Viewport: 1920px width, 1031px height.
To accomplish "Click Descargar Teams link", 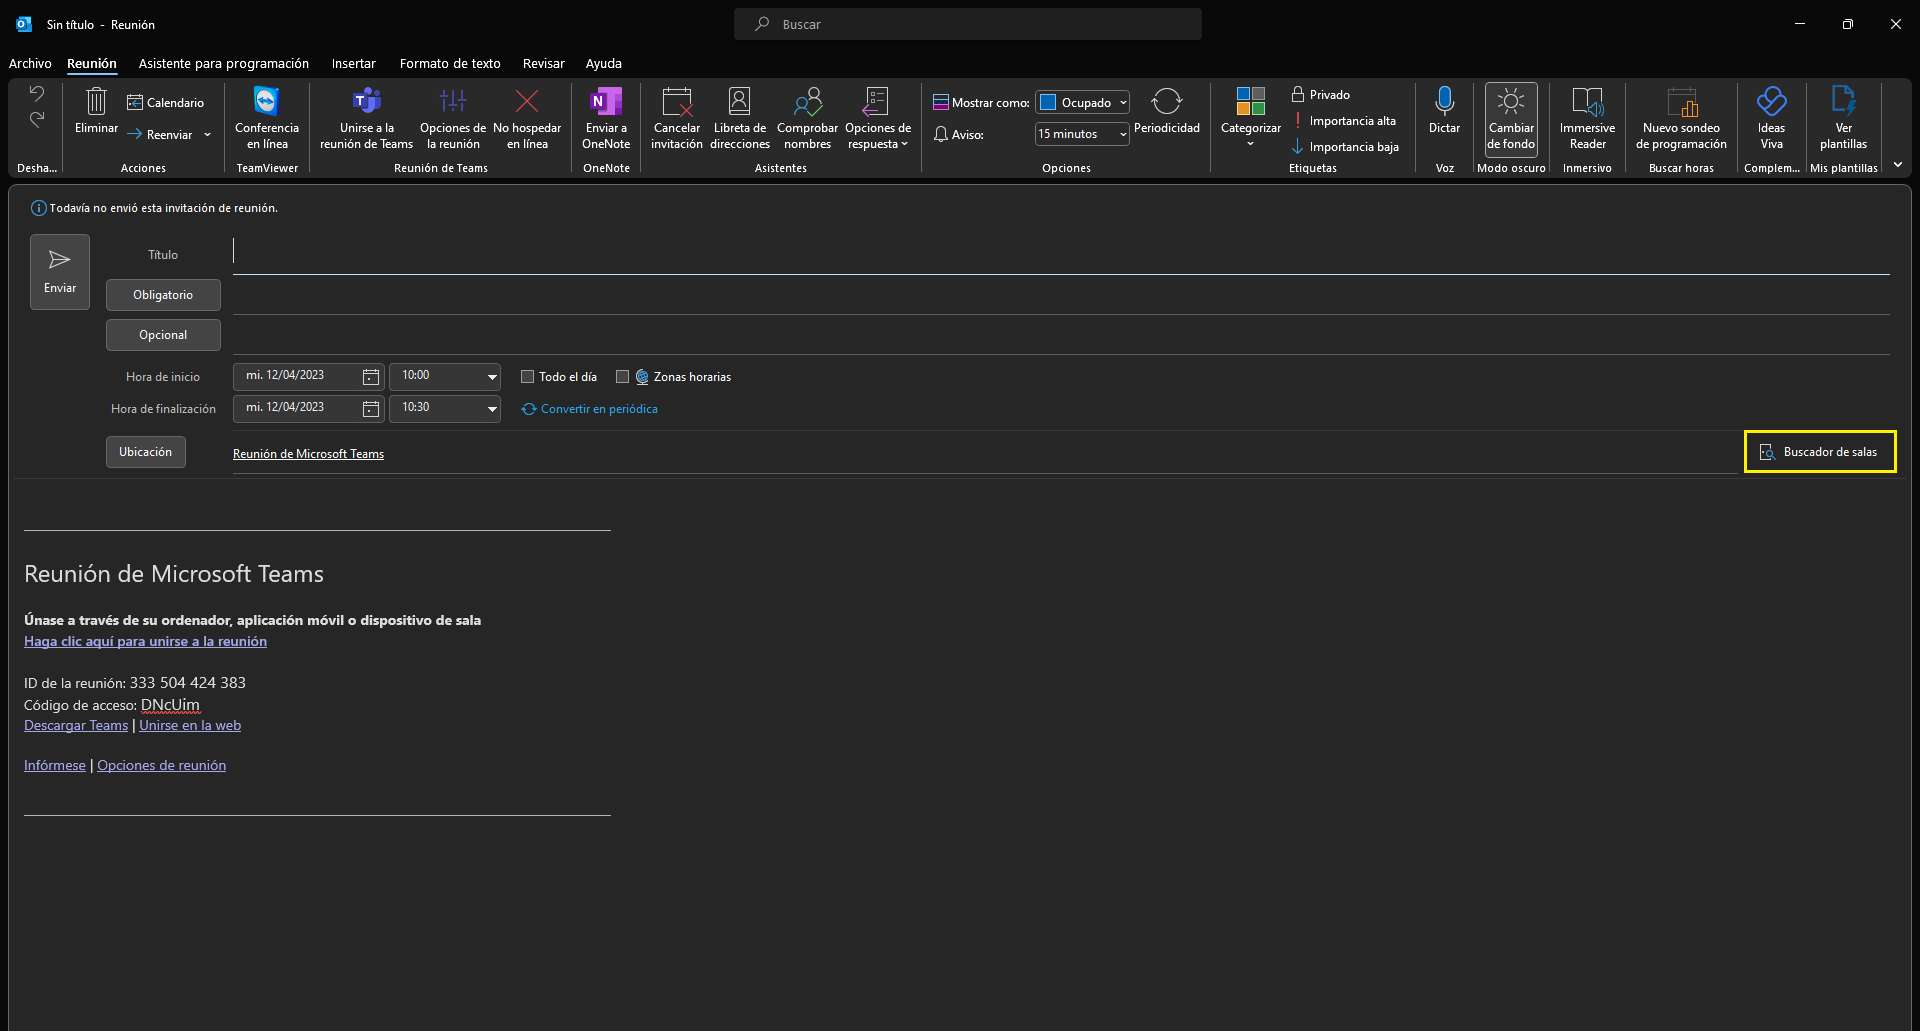I will pos(76,726).
